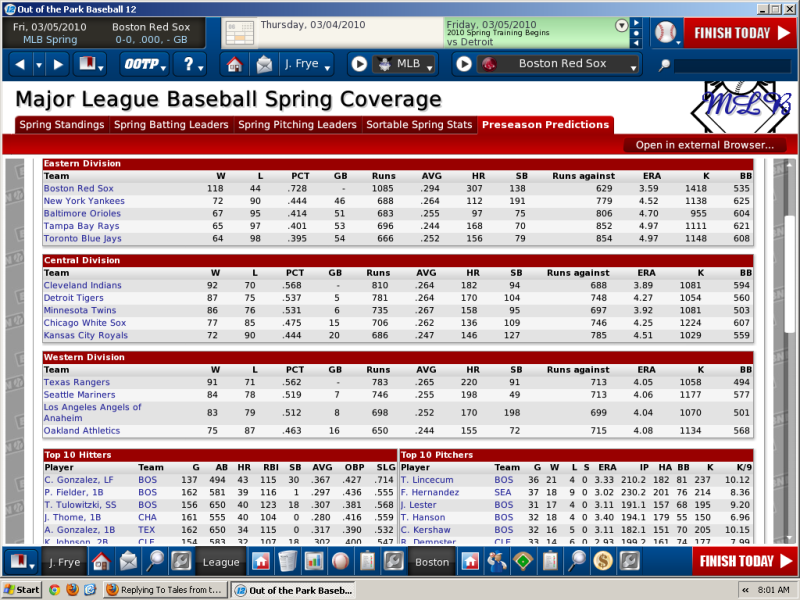Click the house icon next to J. Frye in bottom bar
This screenshot has width=800, height=600.
[101, 562]
